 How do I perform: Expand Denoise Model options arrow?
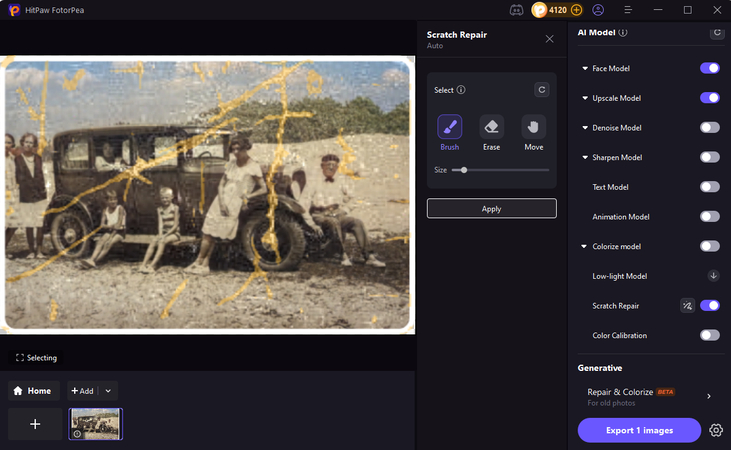coord(585,128)
